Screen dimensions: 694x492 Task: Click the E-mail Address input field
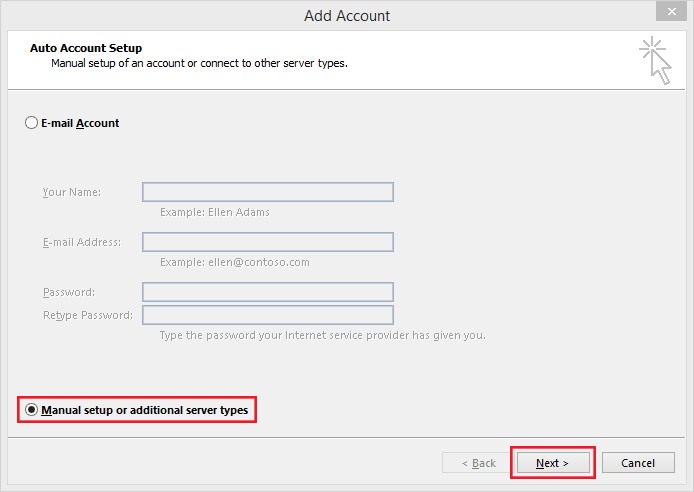point(268,242)
